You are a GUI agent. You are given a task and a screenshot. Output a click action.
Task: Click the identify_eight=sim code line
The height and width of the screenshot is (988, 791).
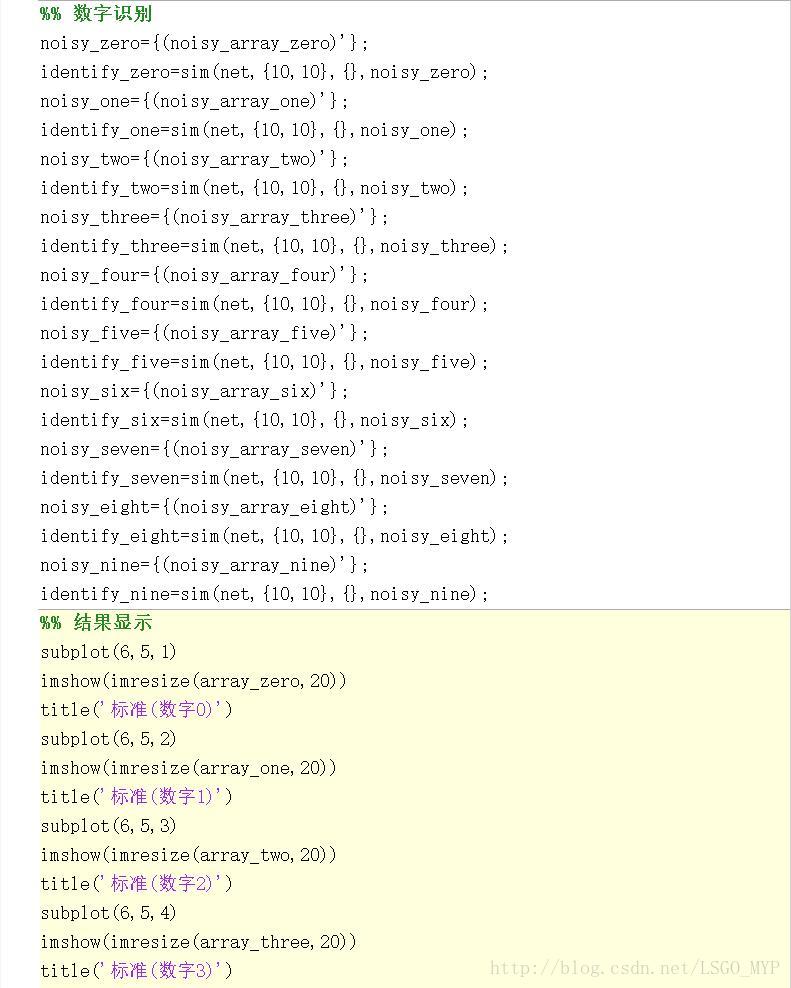click(x=274, y=536)
